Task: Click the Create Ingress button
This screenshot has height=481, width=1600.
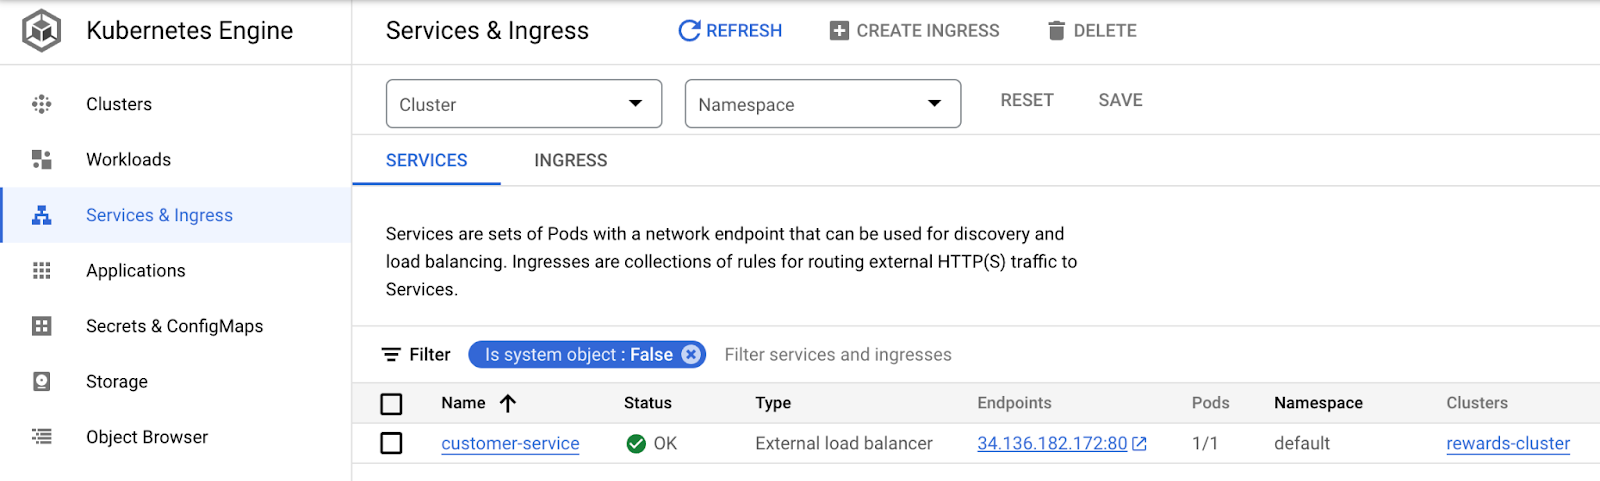Action: pyautogui.click(x=914, y=31)
